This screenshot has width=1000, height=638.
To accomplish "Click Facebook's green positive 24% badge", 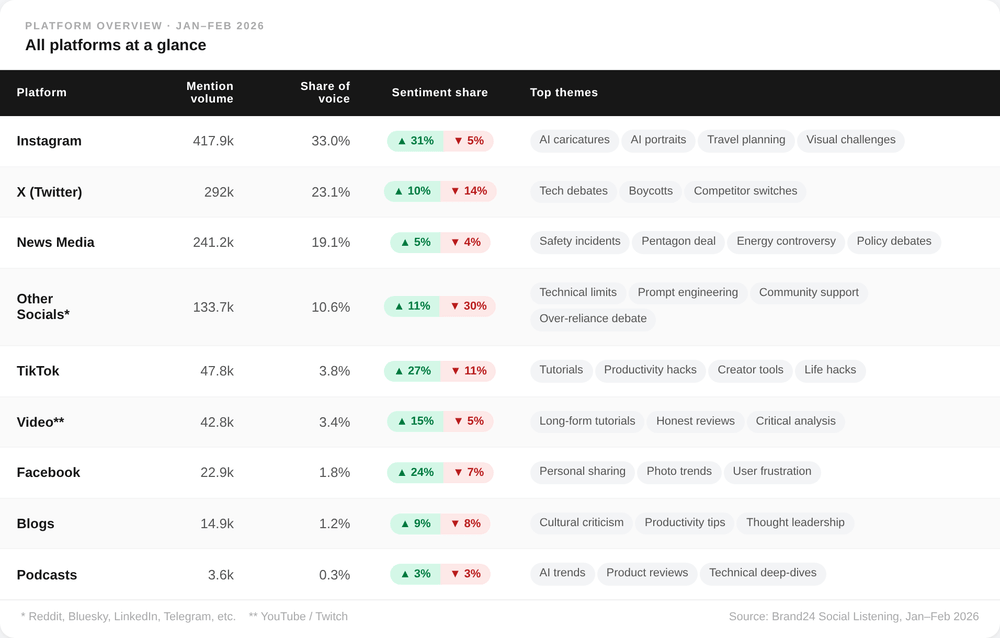I will [415, 472].
